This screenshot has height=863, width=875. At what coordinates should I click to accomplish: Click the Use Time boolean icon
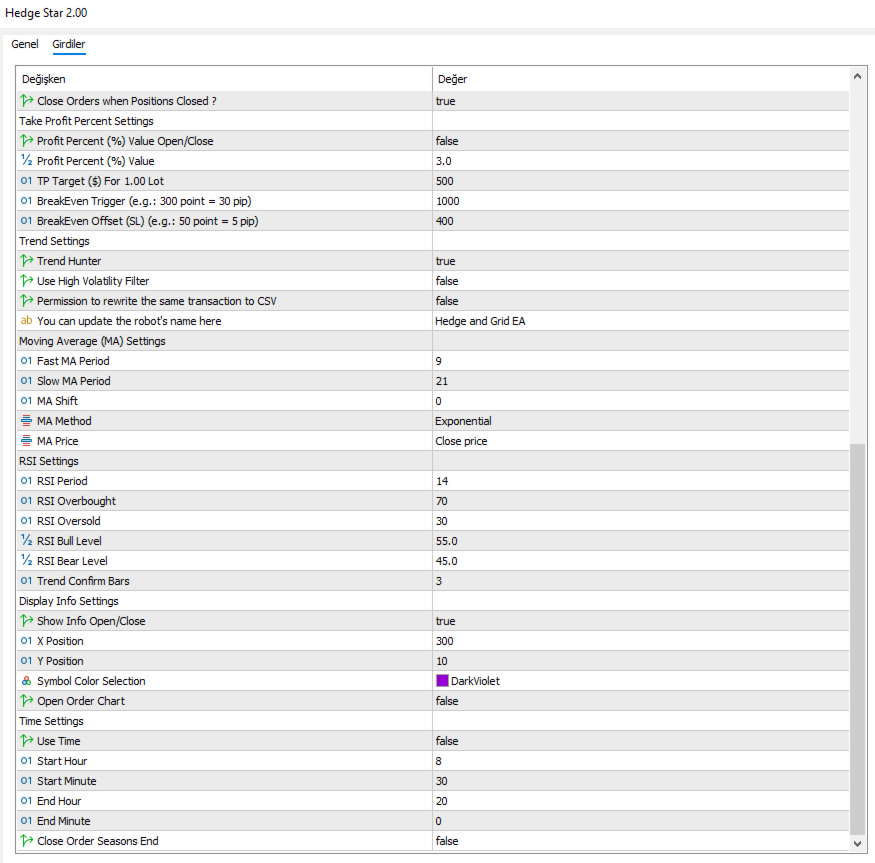point(26,741)
